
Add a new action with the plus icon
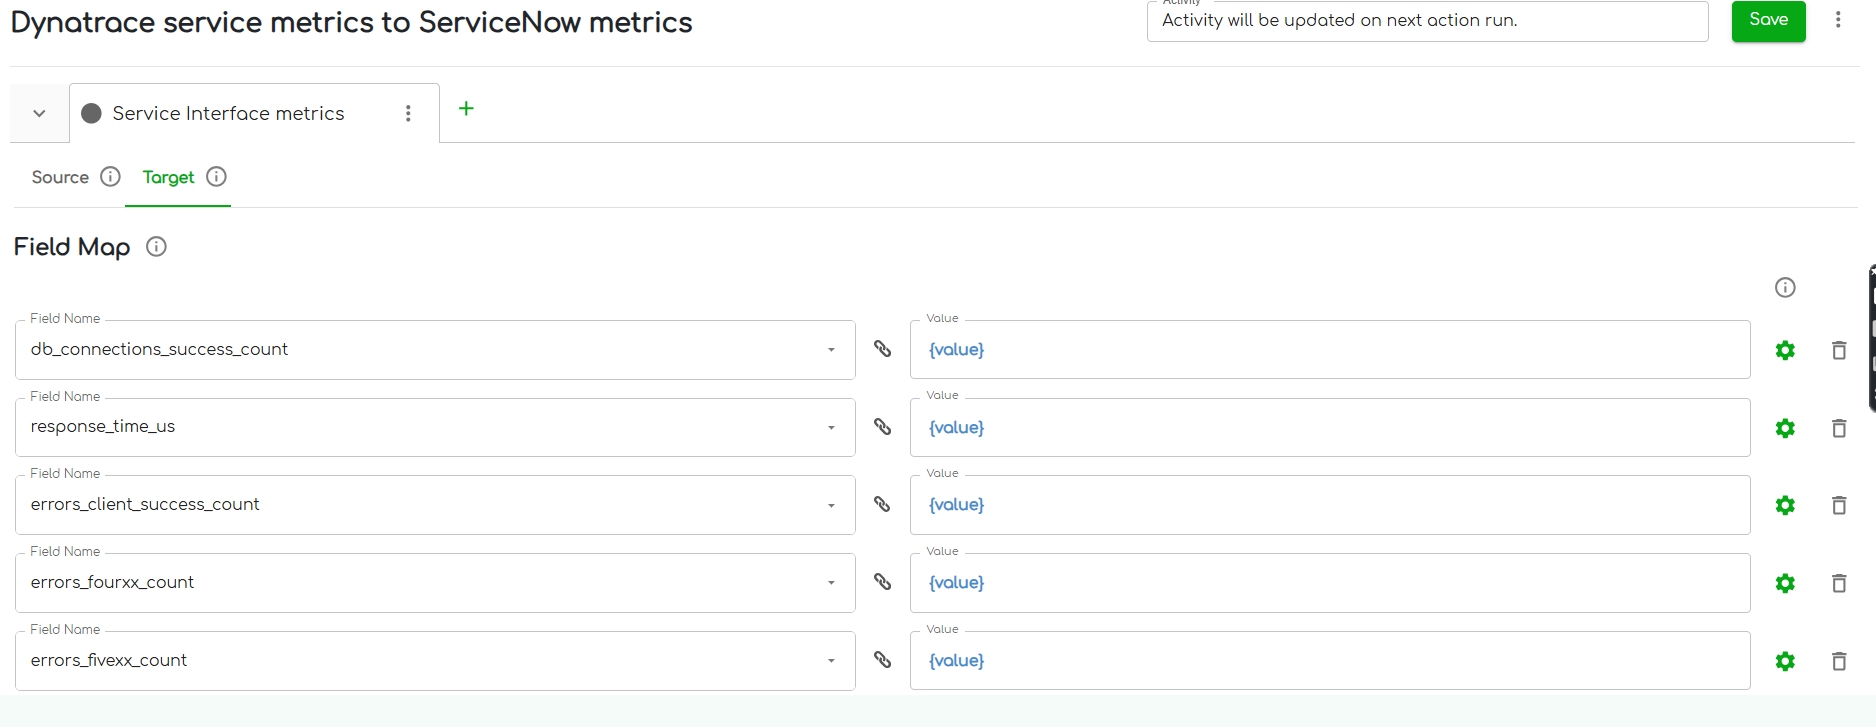click(466, 108)
